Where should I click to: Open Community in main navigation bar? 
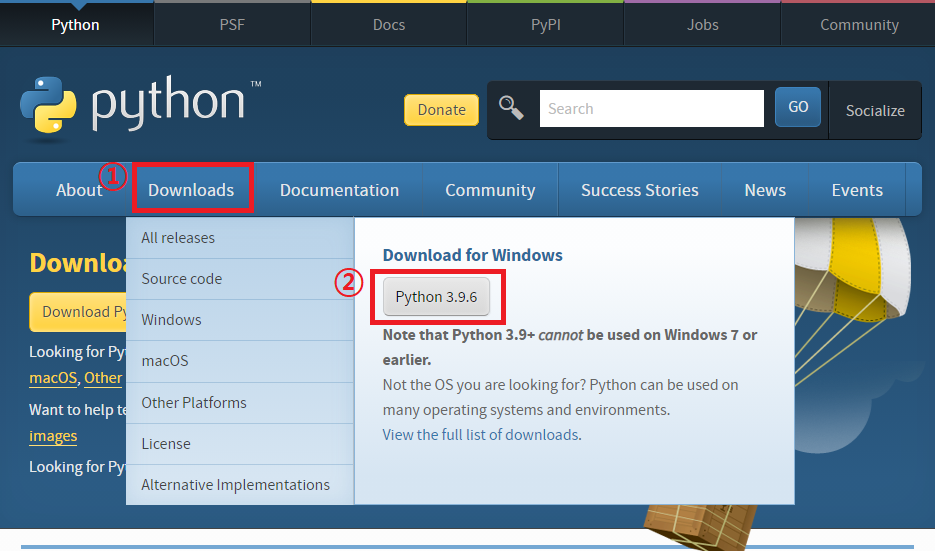(x=490, y=190)
